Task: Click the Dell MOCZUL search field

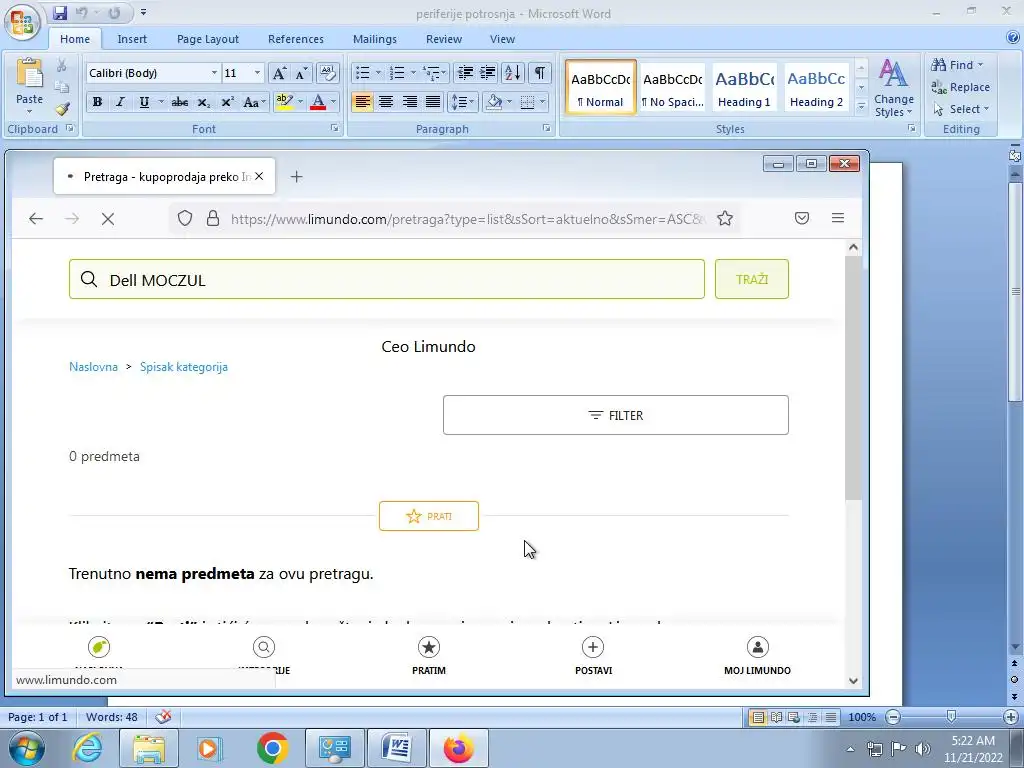Action: 387,280
